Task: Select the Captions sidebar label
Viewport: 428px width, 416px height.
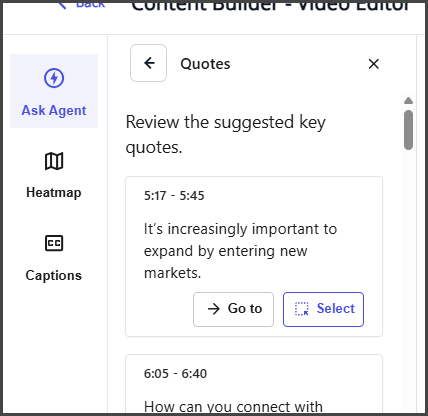Action: point(54,275)
